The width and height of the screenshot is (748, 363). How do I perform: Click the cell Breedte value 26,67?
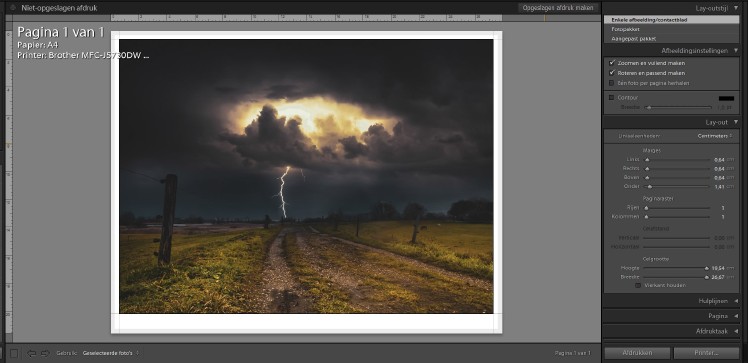(718, 277)
